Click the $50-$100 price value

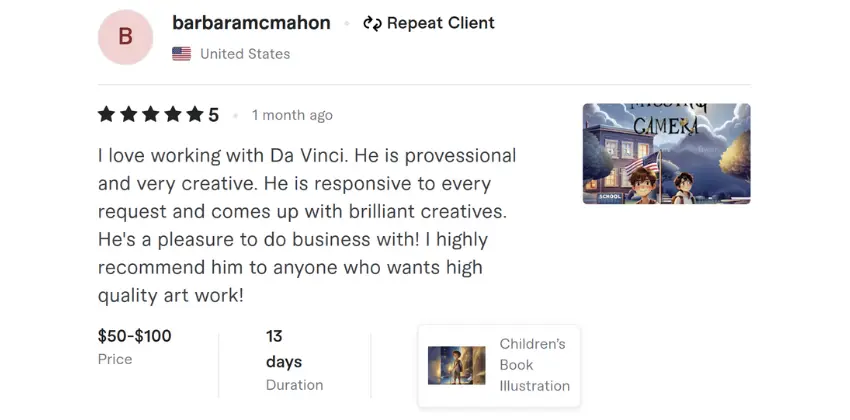pyautogui.click(x=134, y=336)
